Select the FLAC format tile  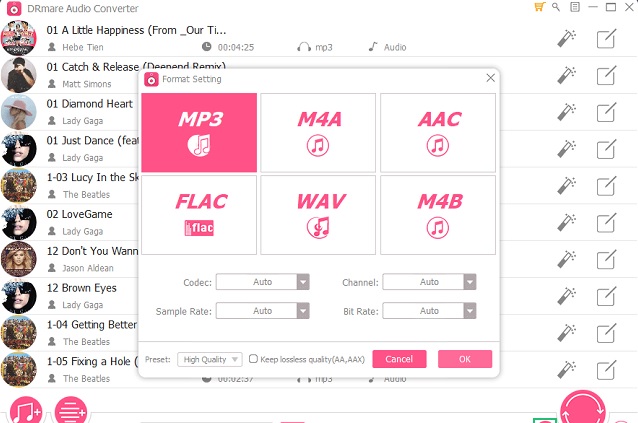click(x=199, y=215)
